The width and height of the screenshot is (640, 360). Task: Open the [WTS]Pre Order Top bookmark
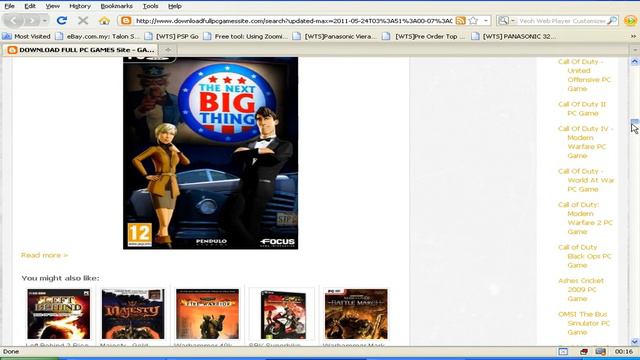click(424, 36)
